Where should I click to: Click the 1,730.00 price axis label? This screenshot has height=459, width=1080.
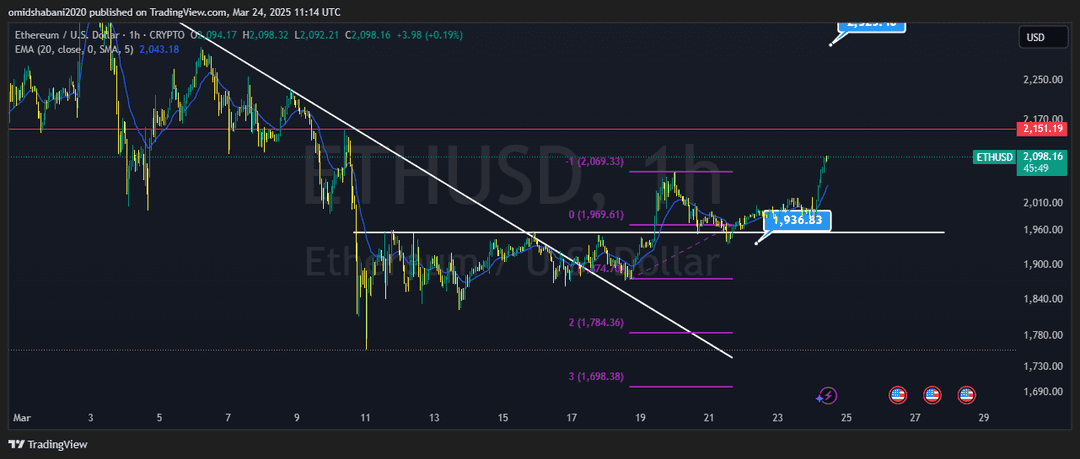click(x=1043, y=366)
